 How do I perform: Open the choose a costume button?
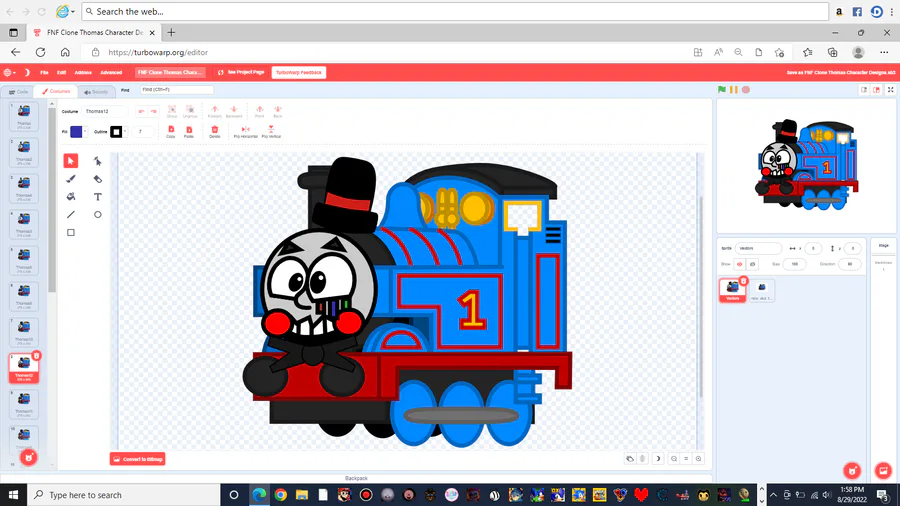coord(29,457)
